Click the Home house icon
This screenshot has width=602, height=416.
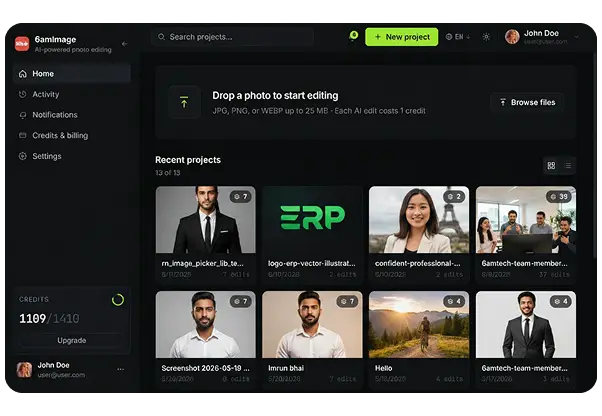coord(23,73)
